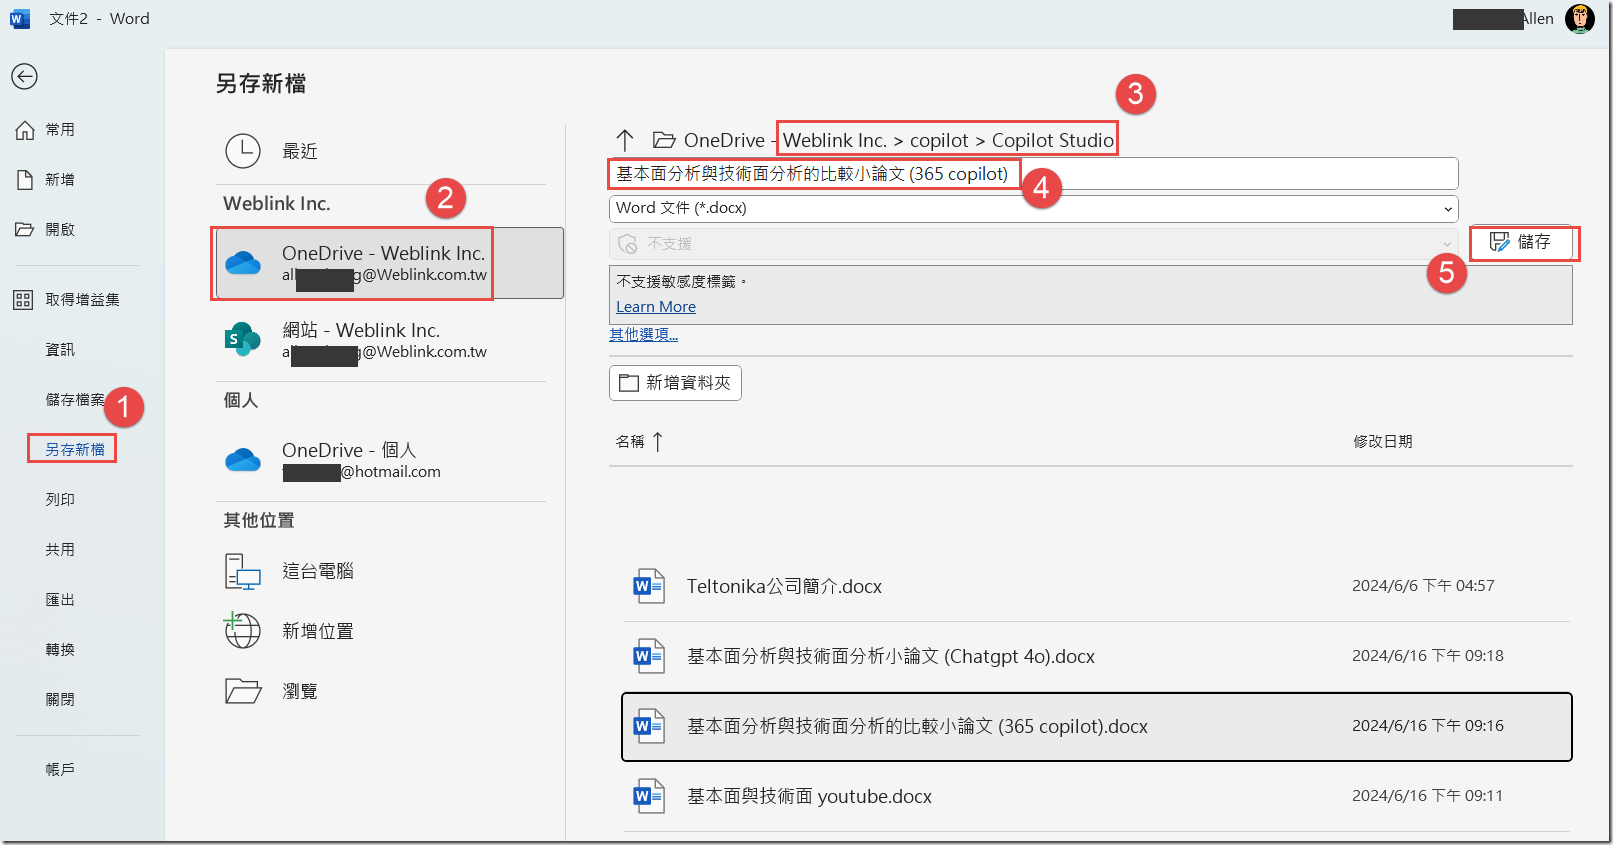Click Word icon beside youtube.docx file
The image size is (1613, 845).
(x=648, y=797)
